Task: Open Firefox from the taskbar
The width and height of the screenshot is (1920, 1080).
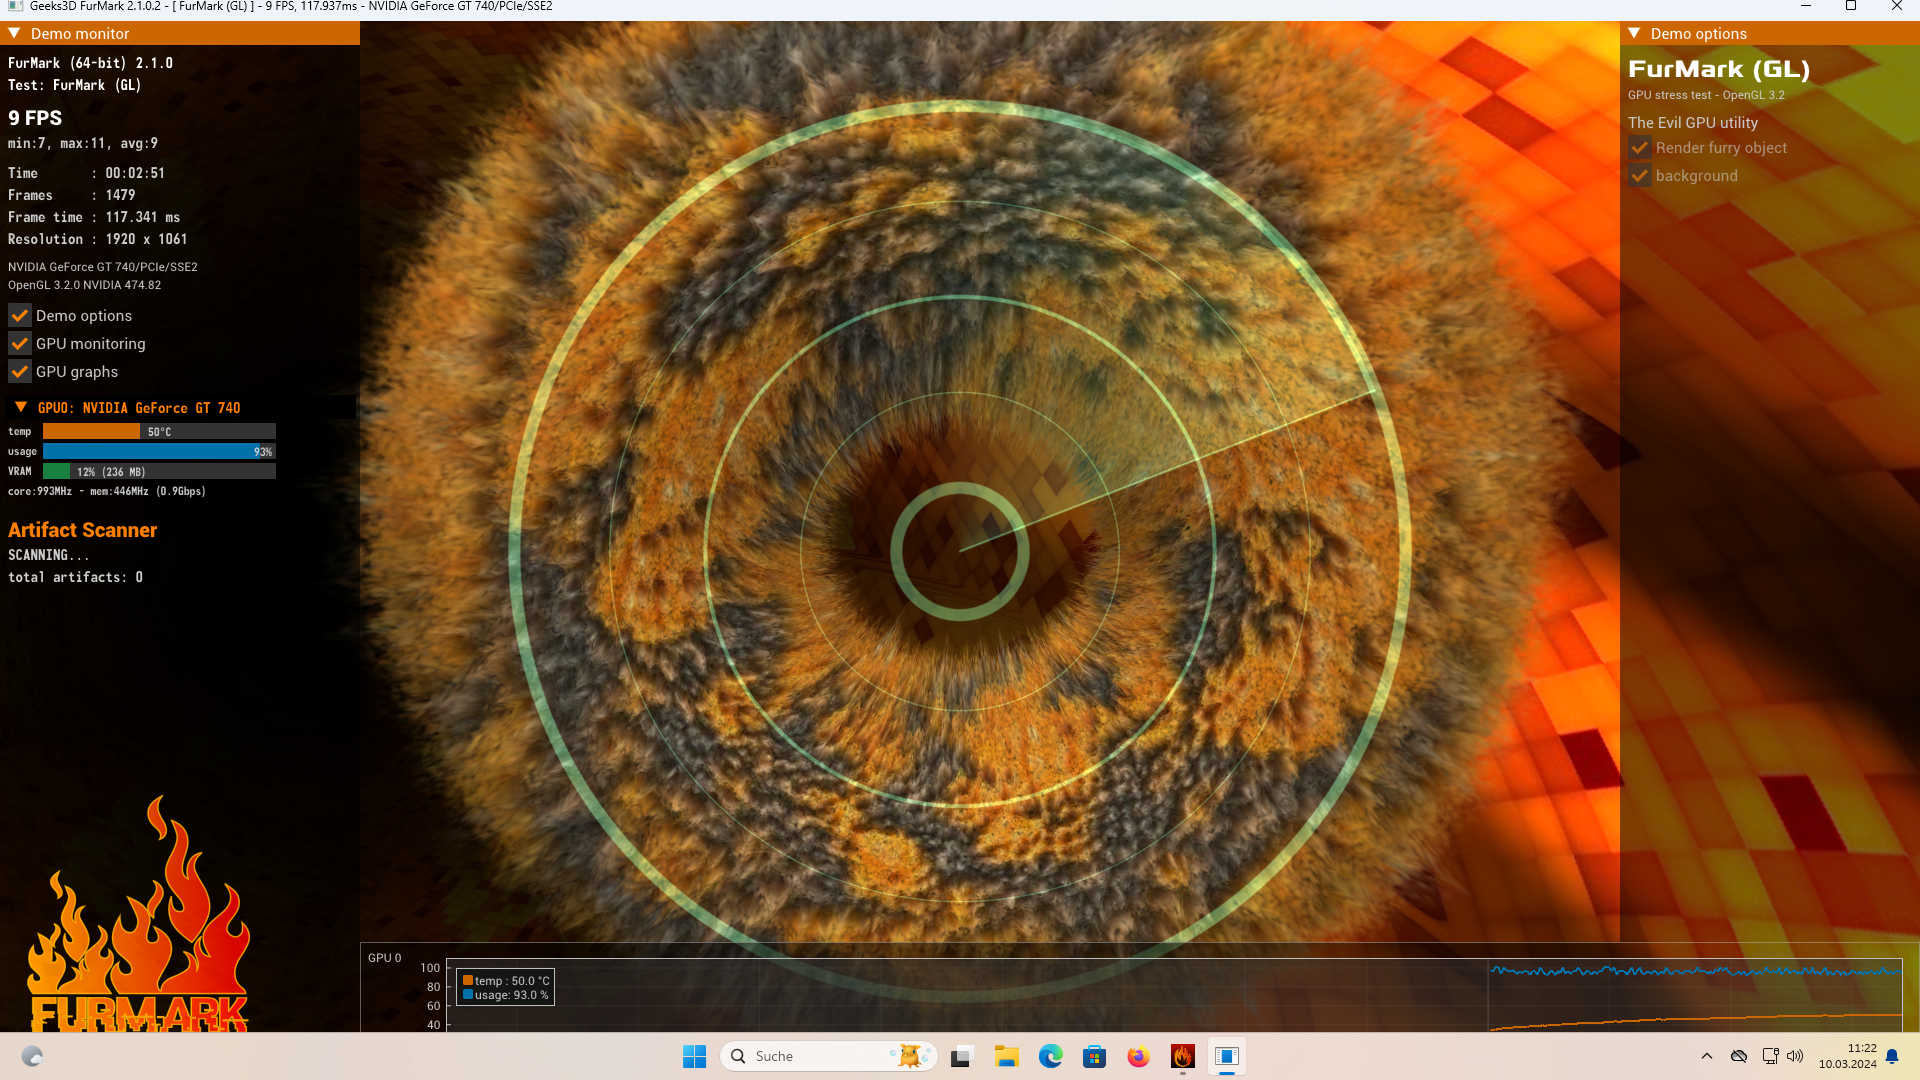Action: point(1138,1056)
